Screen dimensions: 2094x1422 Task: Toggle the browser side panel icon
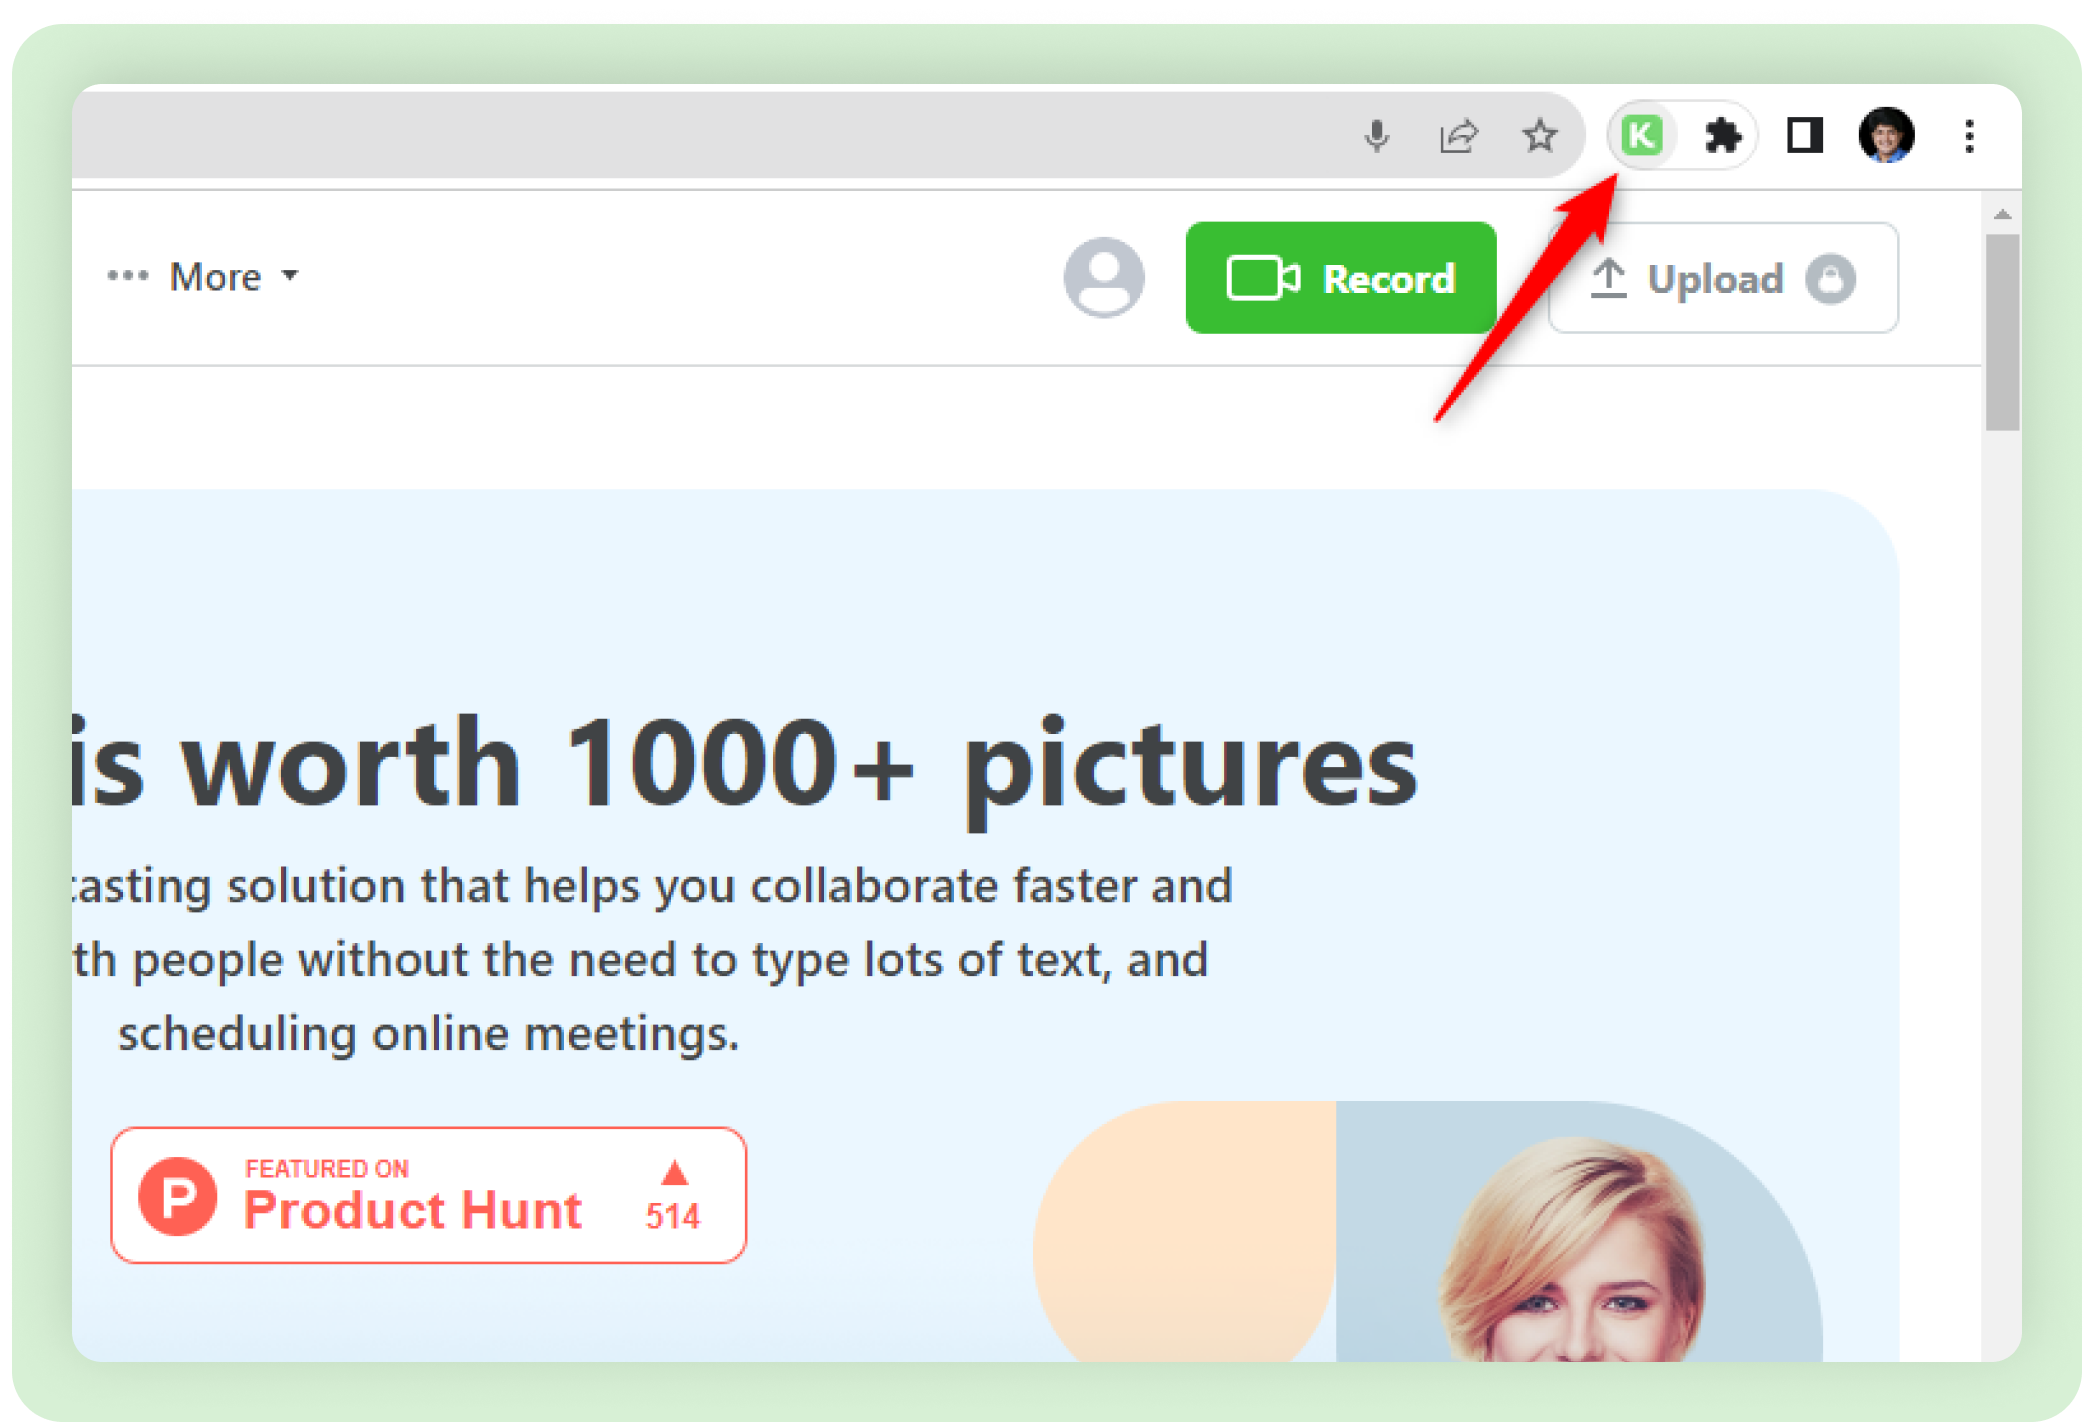coord(1804,135)
